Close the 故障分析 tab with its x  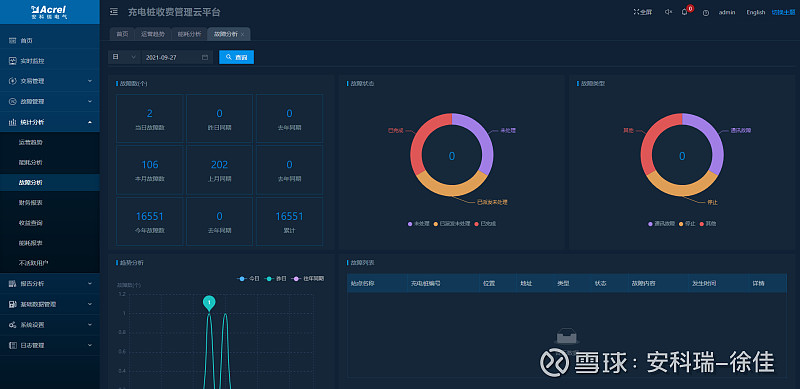point(242,34)
